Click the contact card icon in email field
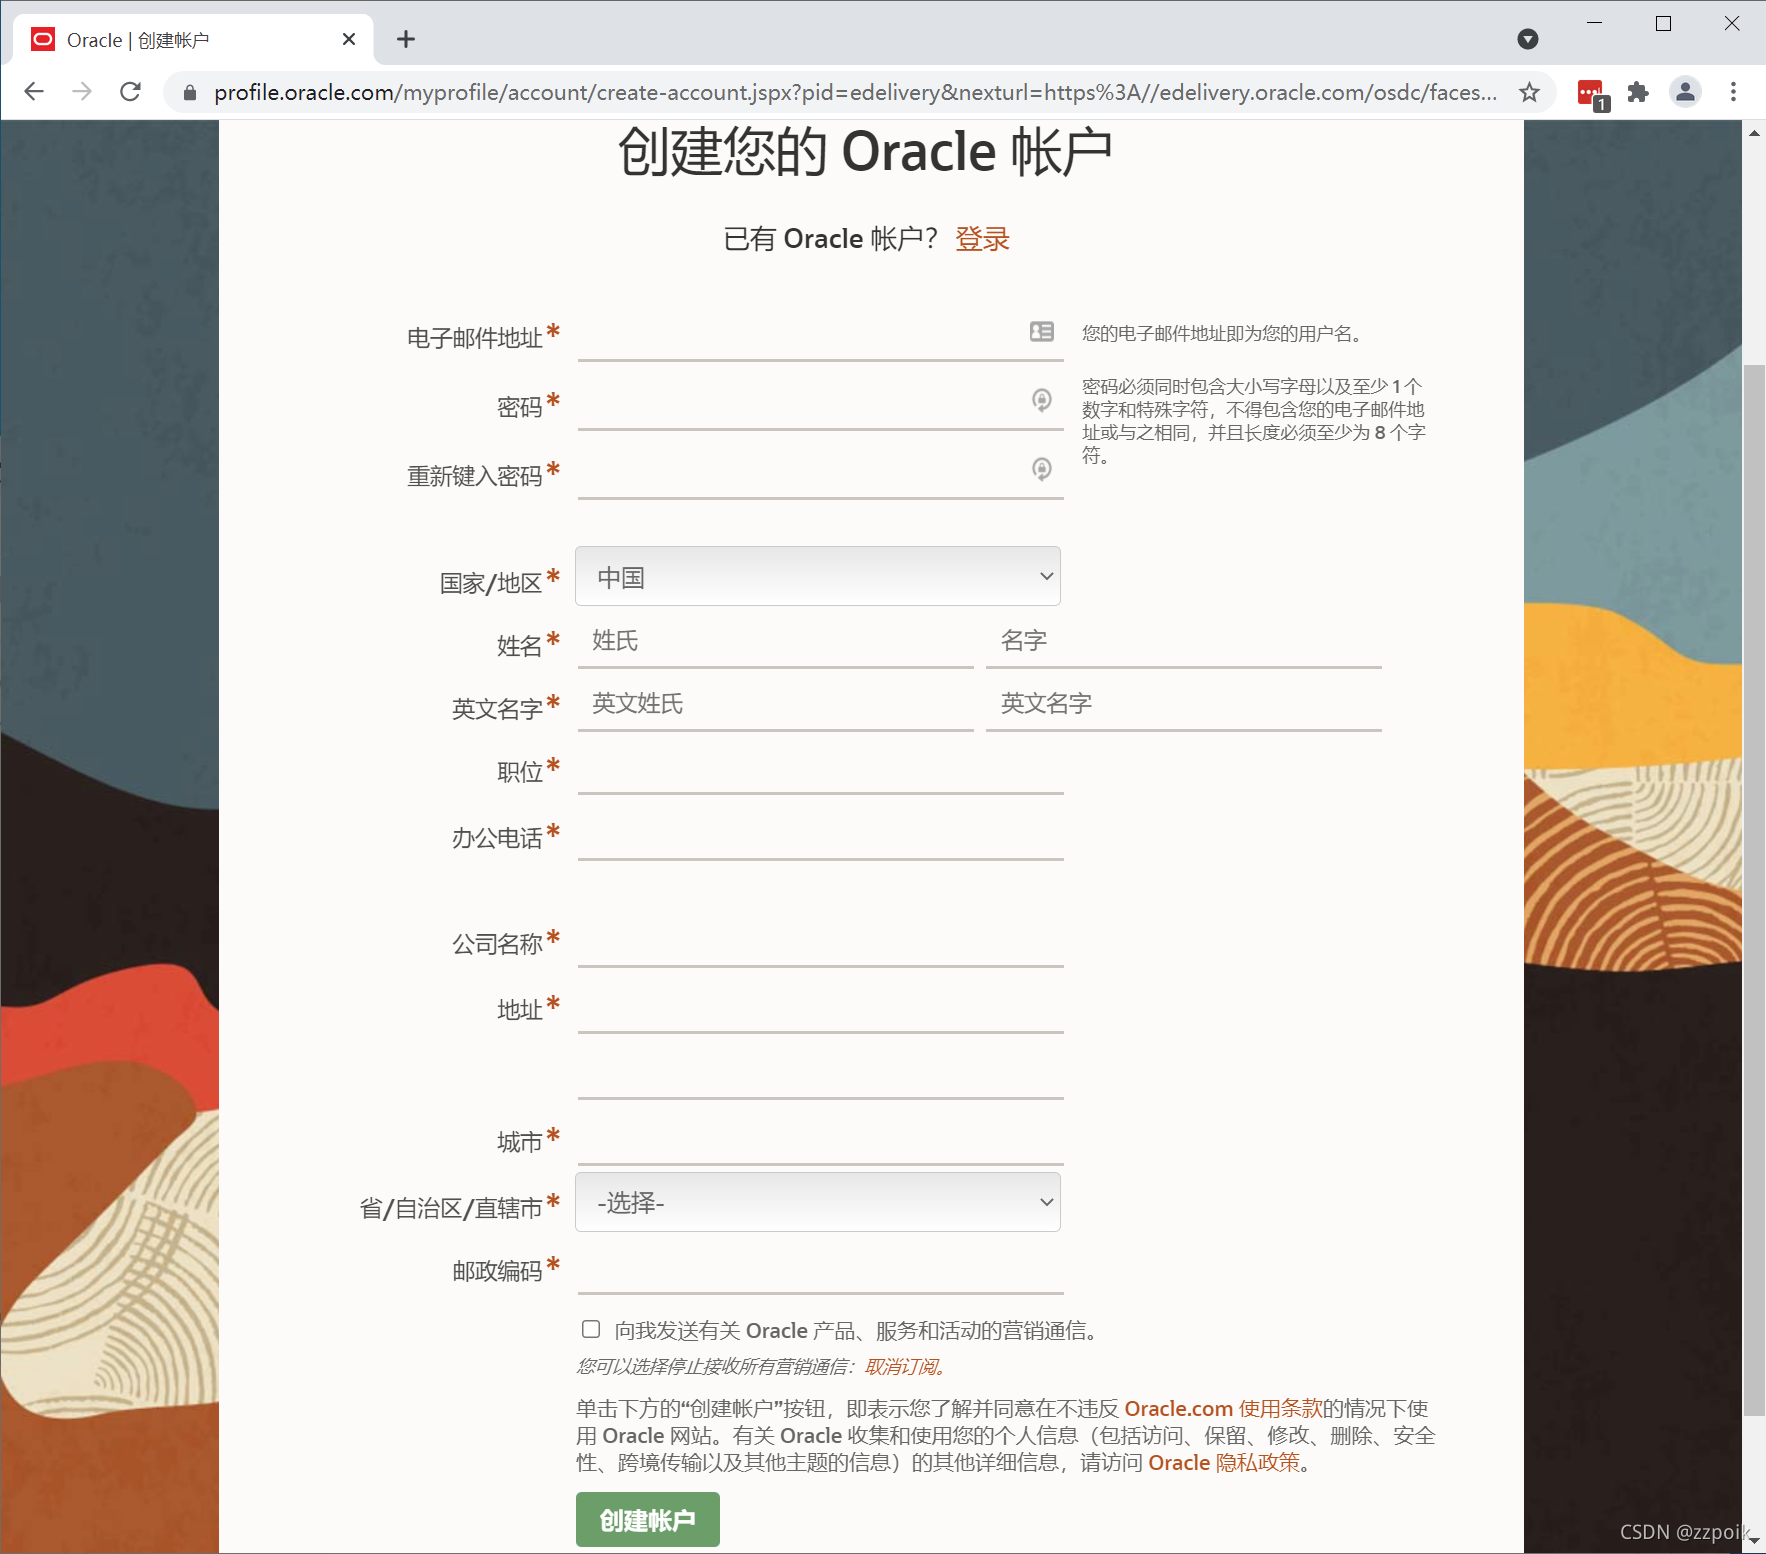This screenshot has width=1766, height=1554. point(1041,331)
